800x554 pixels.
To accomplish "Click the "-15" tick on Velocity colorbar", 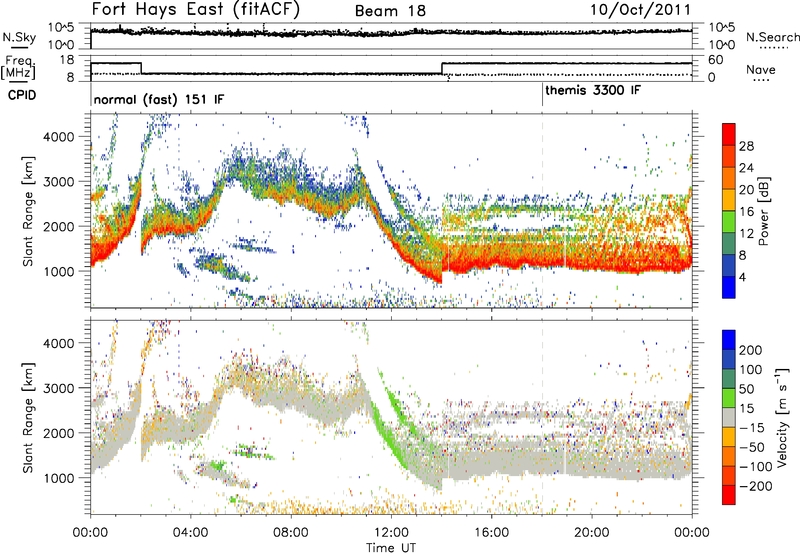I will 752,428.
